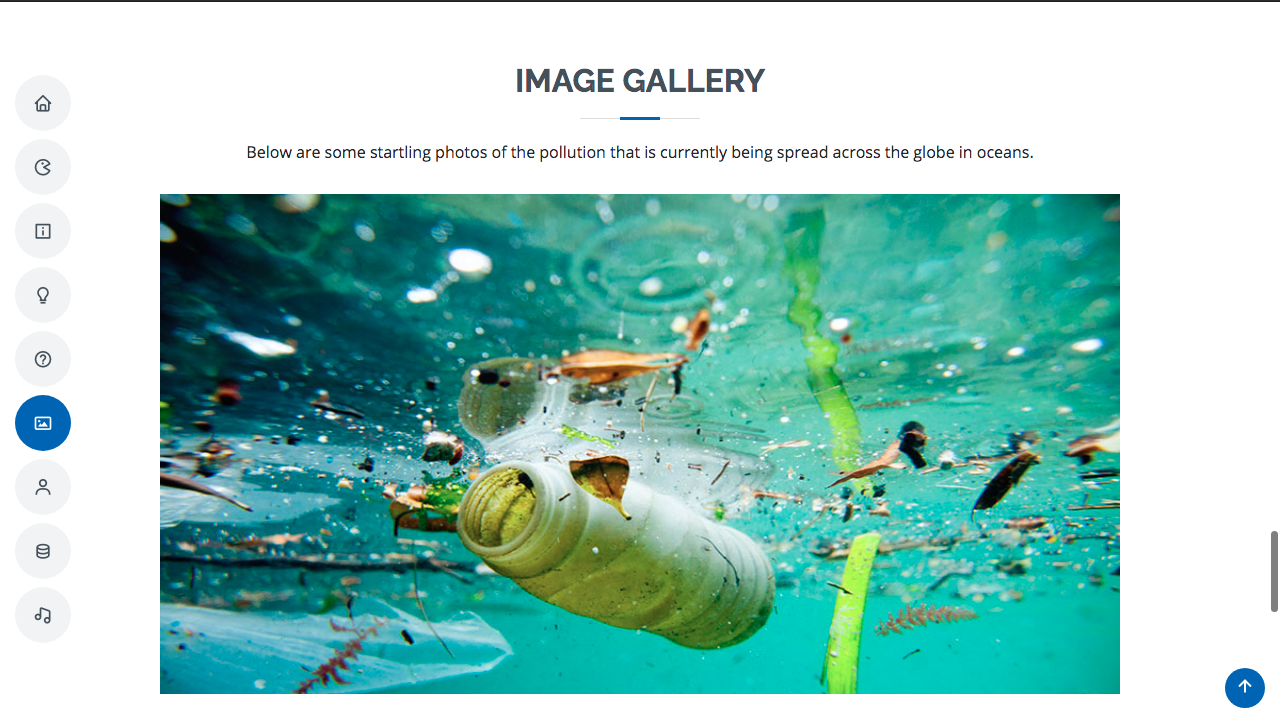
Task: Open the question mark help section
Action: [x=43, y=359]
